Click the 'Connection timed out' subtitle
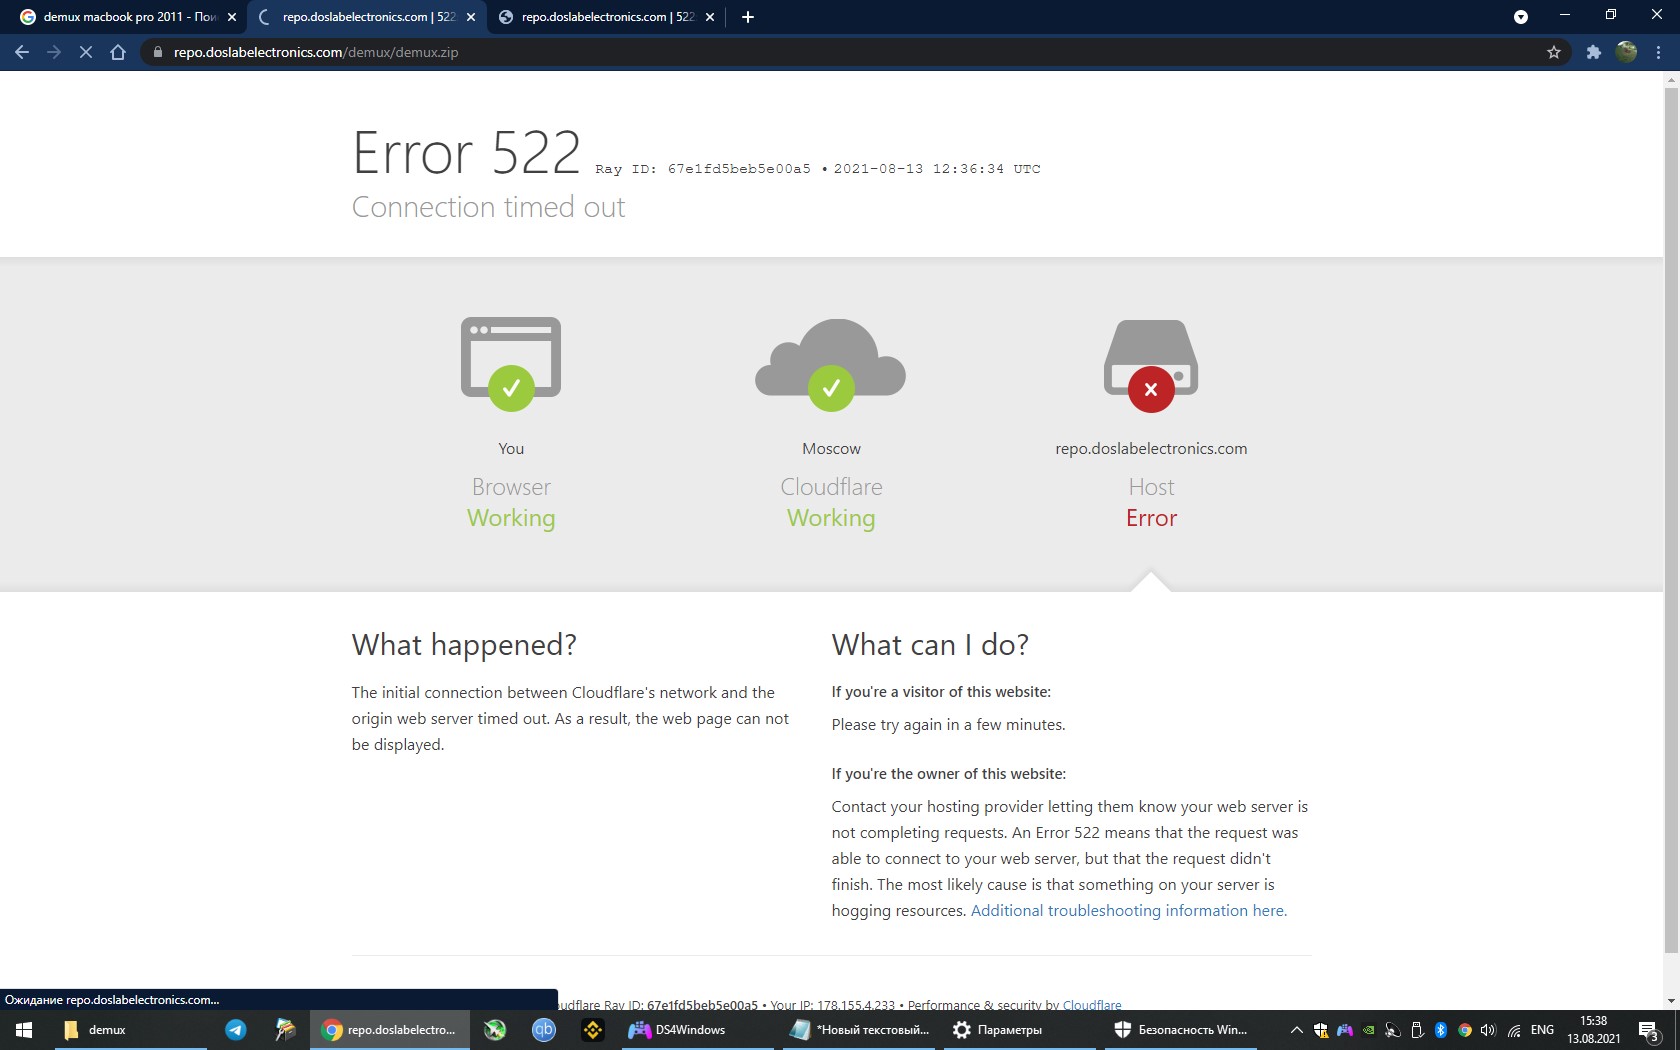Image resolution: width=1680 pixels, height=1050 pixels. [488, 207]
